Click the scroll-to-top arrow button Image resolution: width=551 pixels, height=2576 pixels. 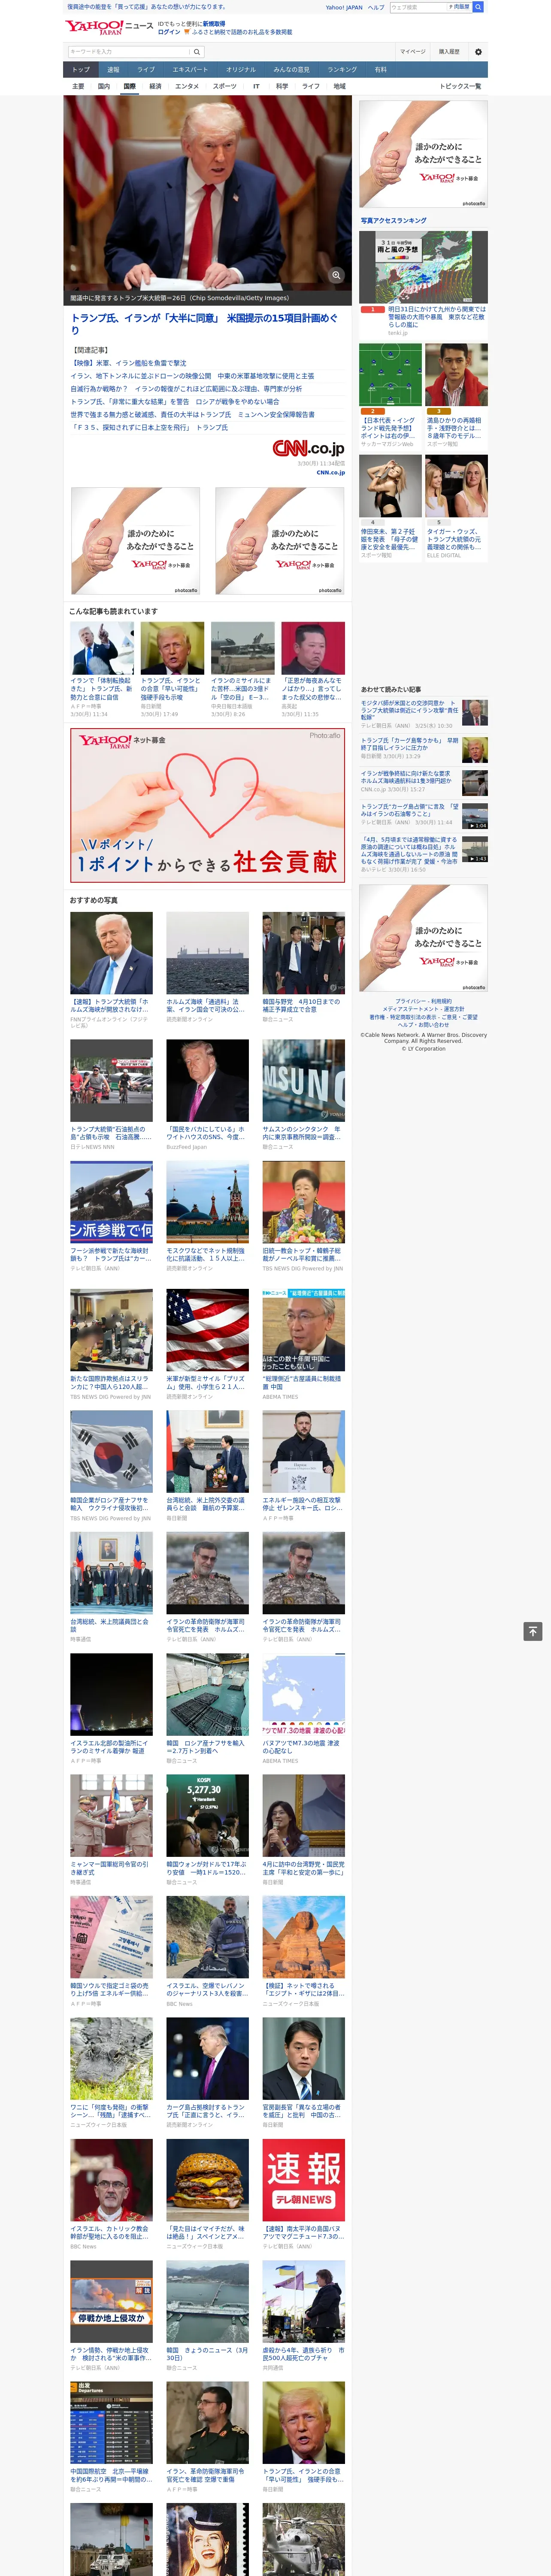(x=533, y=1631)
